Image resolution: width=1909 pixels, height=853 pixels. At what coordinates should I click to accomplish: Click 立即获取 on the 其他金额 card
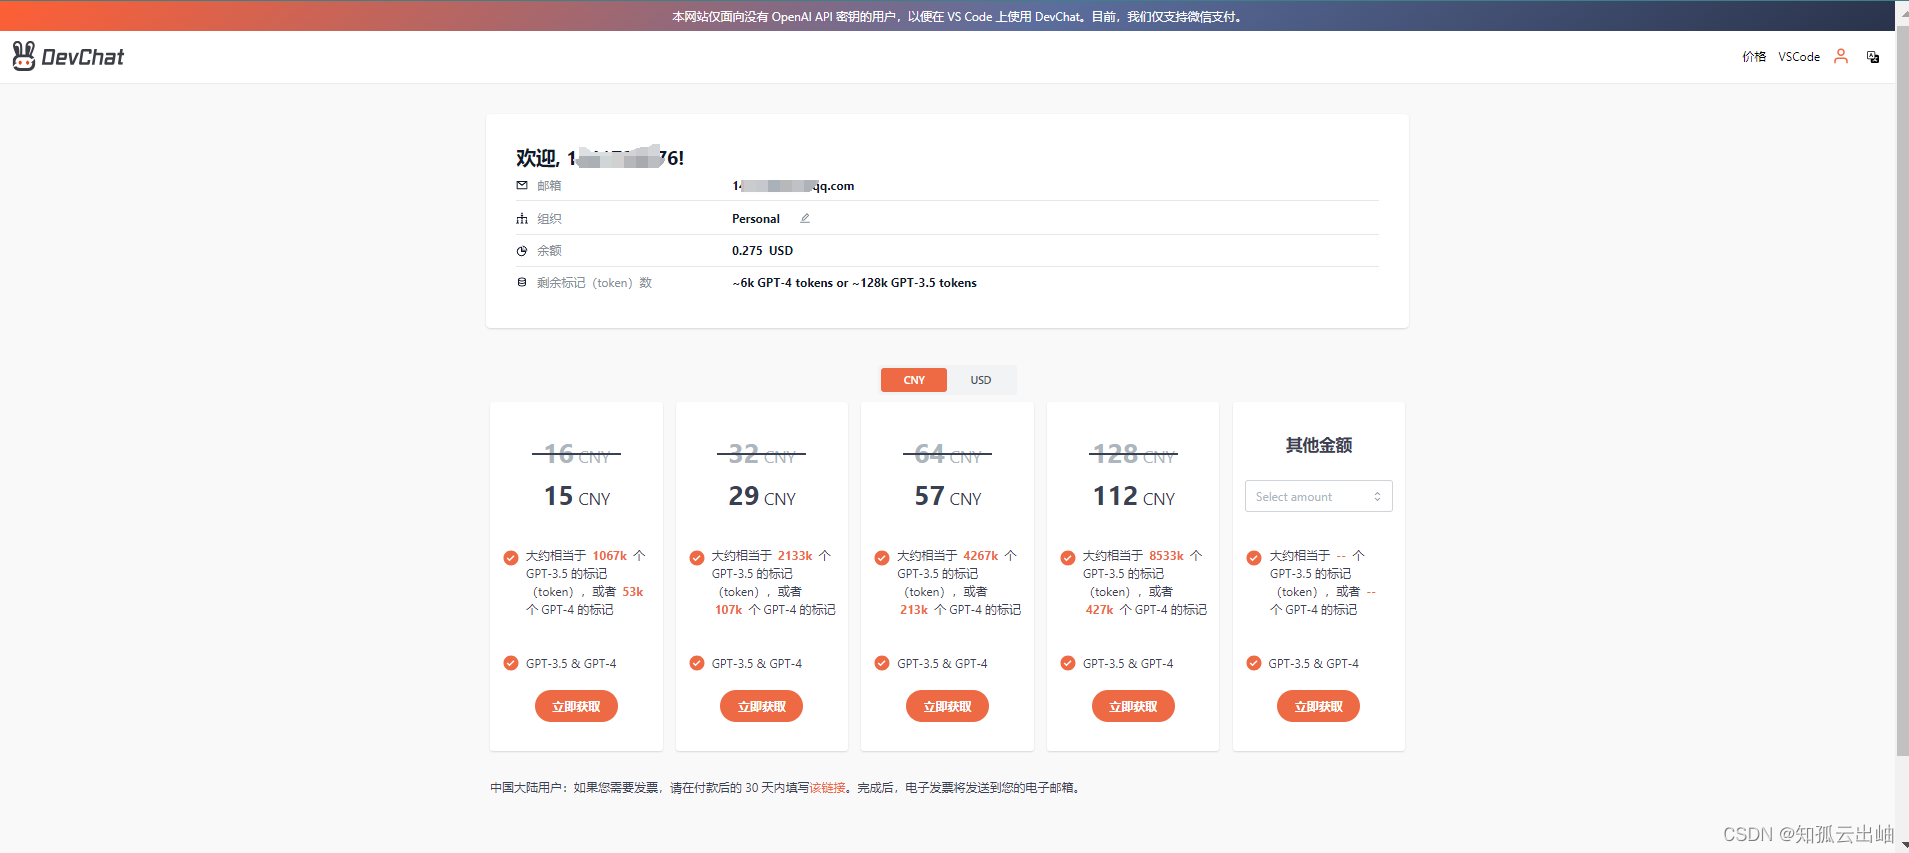tap(1318, 706)
